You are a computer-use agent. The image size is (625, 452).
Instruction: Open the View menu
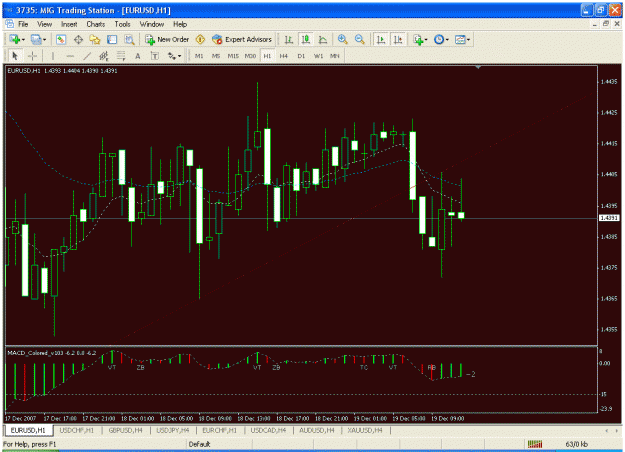(44, 24)
